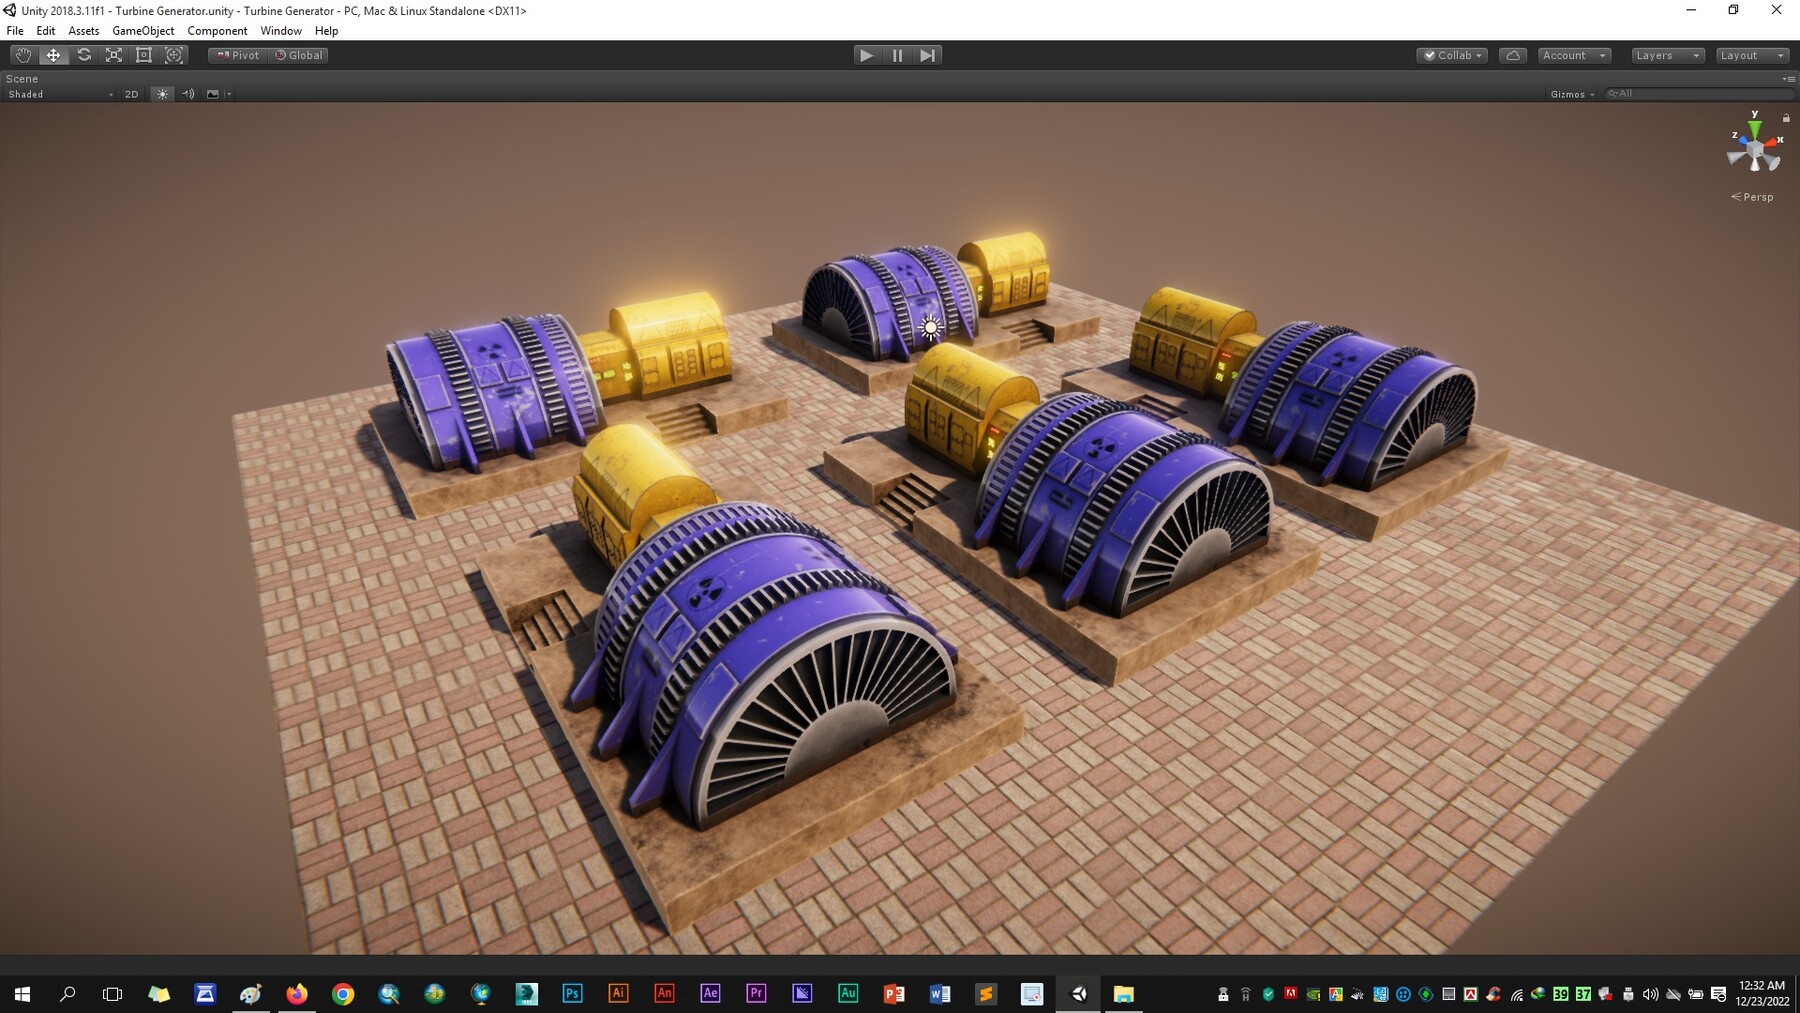Open the Gizmos dropdown
Screen dimensions: 1800x1013
click(1570, 93)
